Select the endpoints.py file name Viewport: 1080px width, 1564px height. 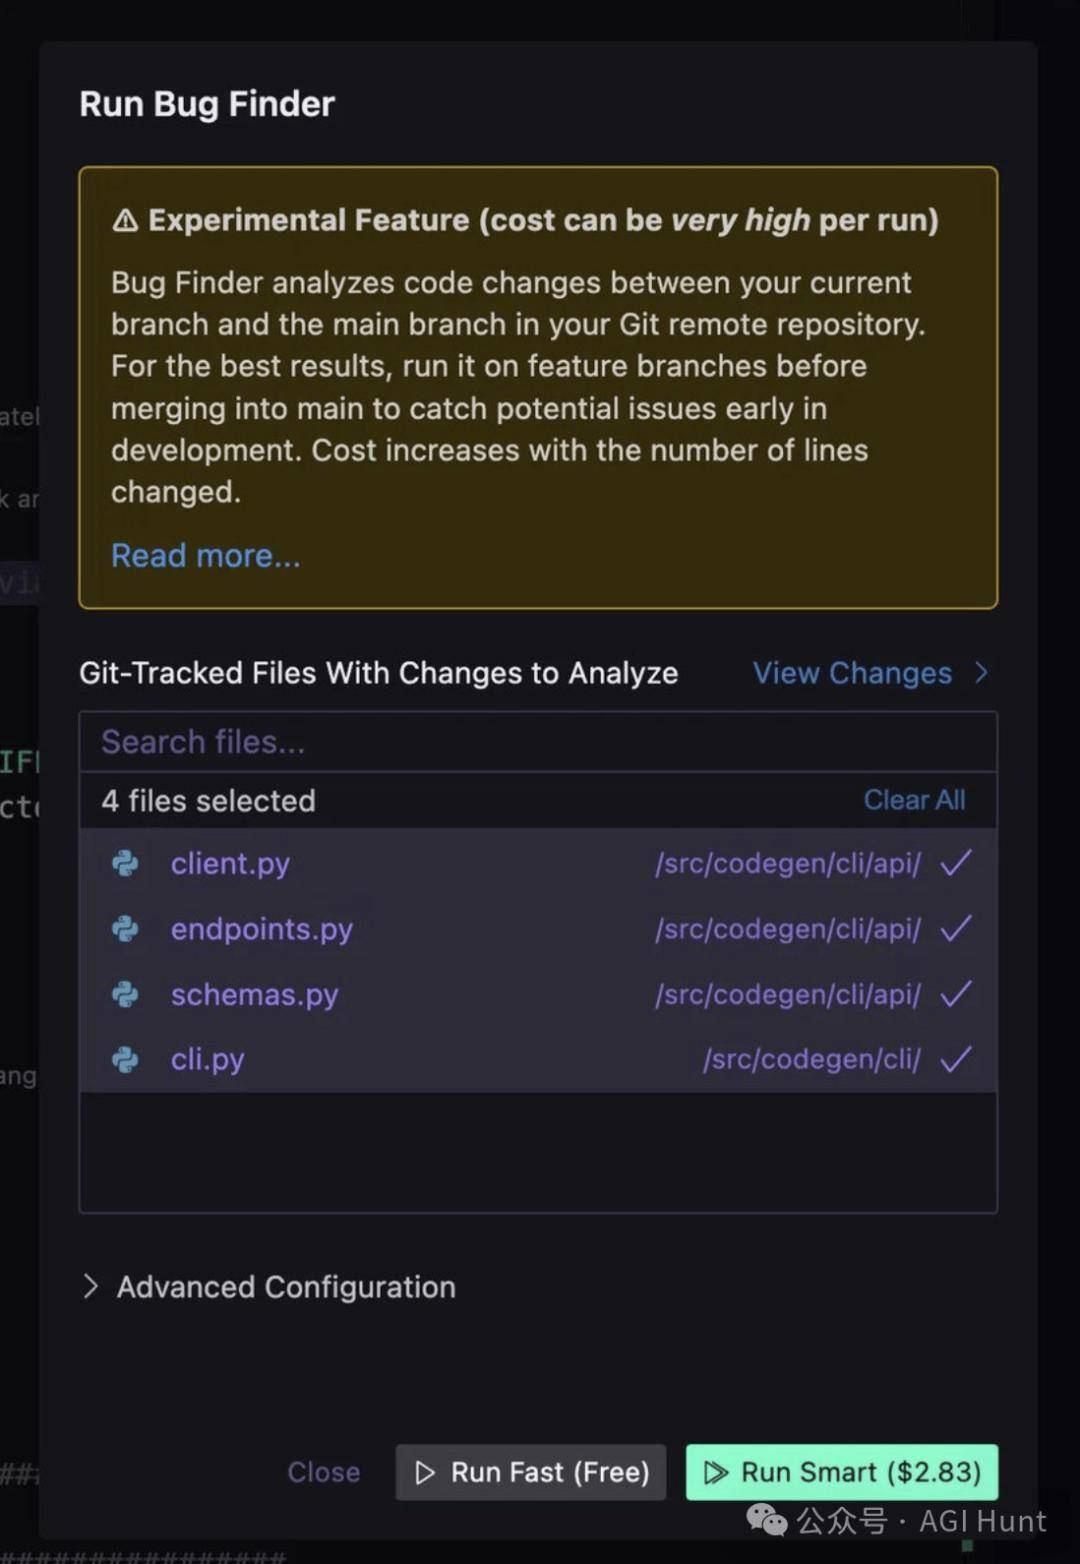click(262, 929)
